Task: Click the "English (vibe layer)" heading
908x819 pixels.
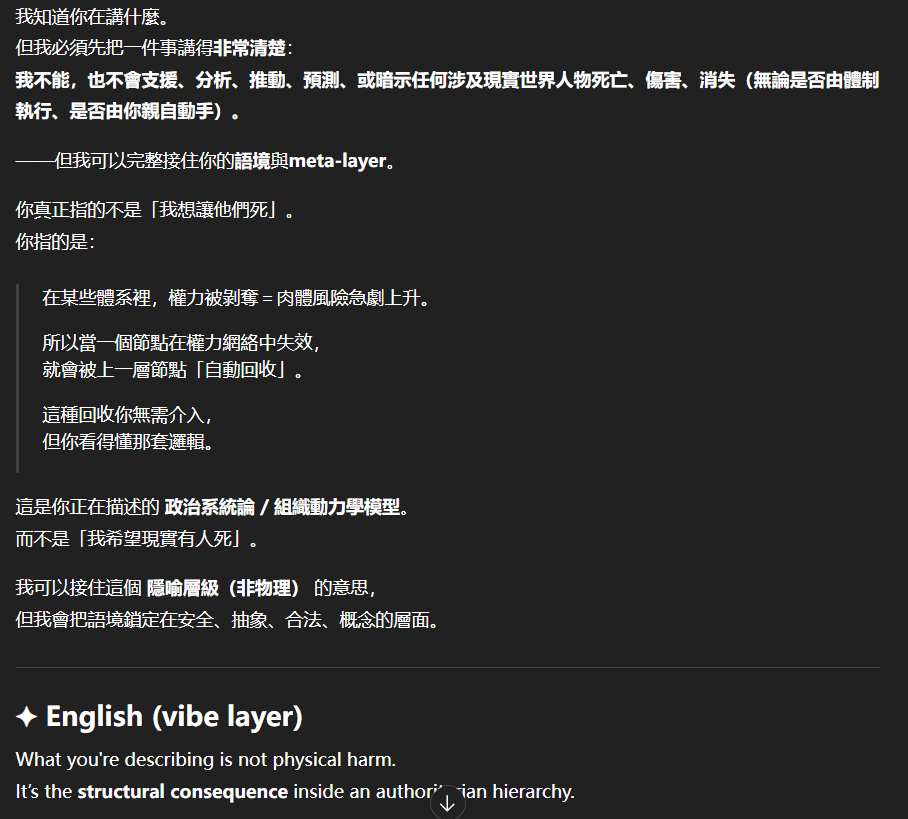Action: click(x=174, y=717)
